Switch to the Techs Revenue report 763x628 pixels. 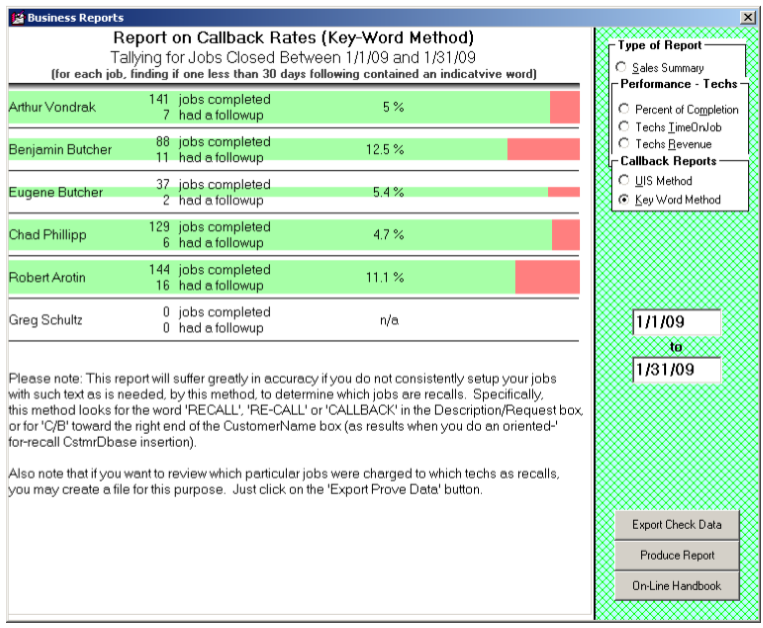pyautogui.click(x=624, y=145)
